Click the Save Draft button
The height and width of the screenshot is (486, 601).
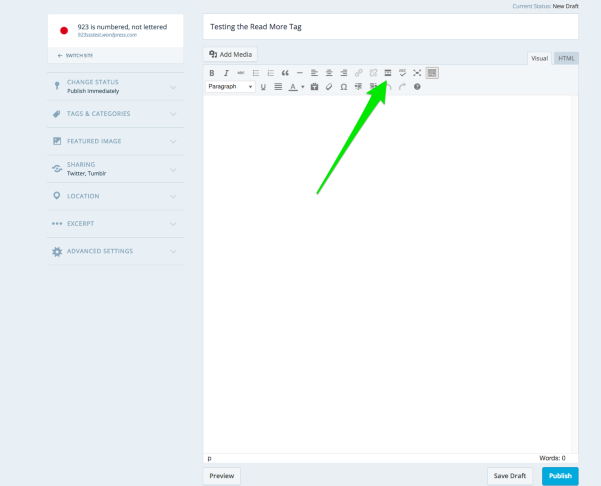click(510, 476)
